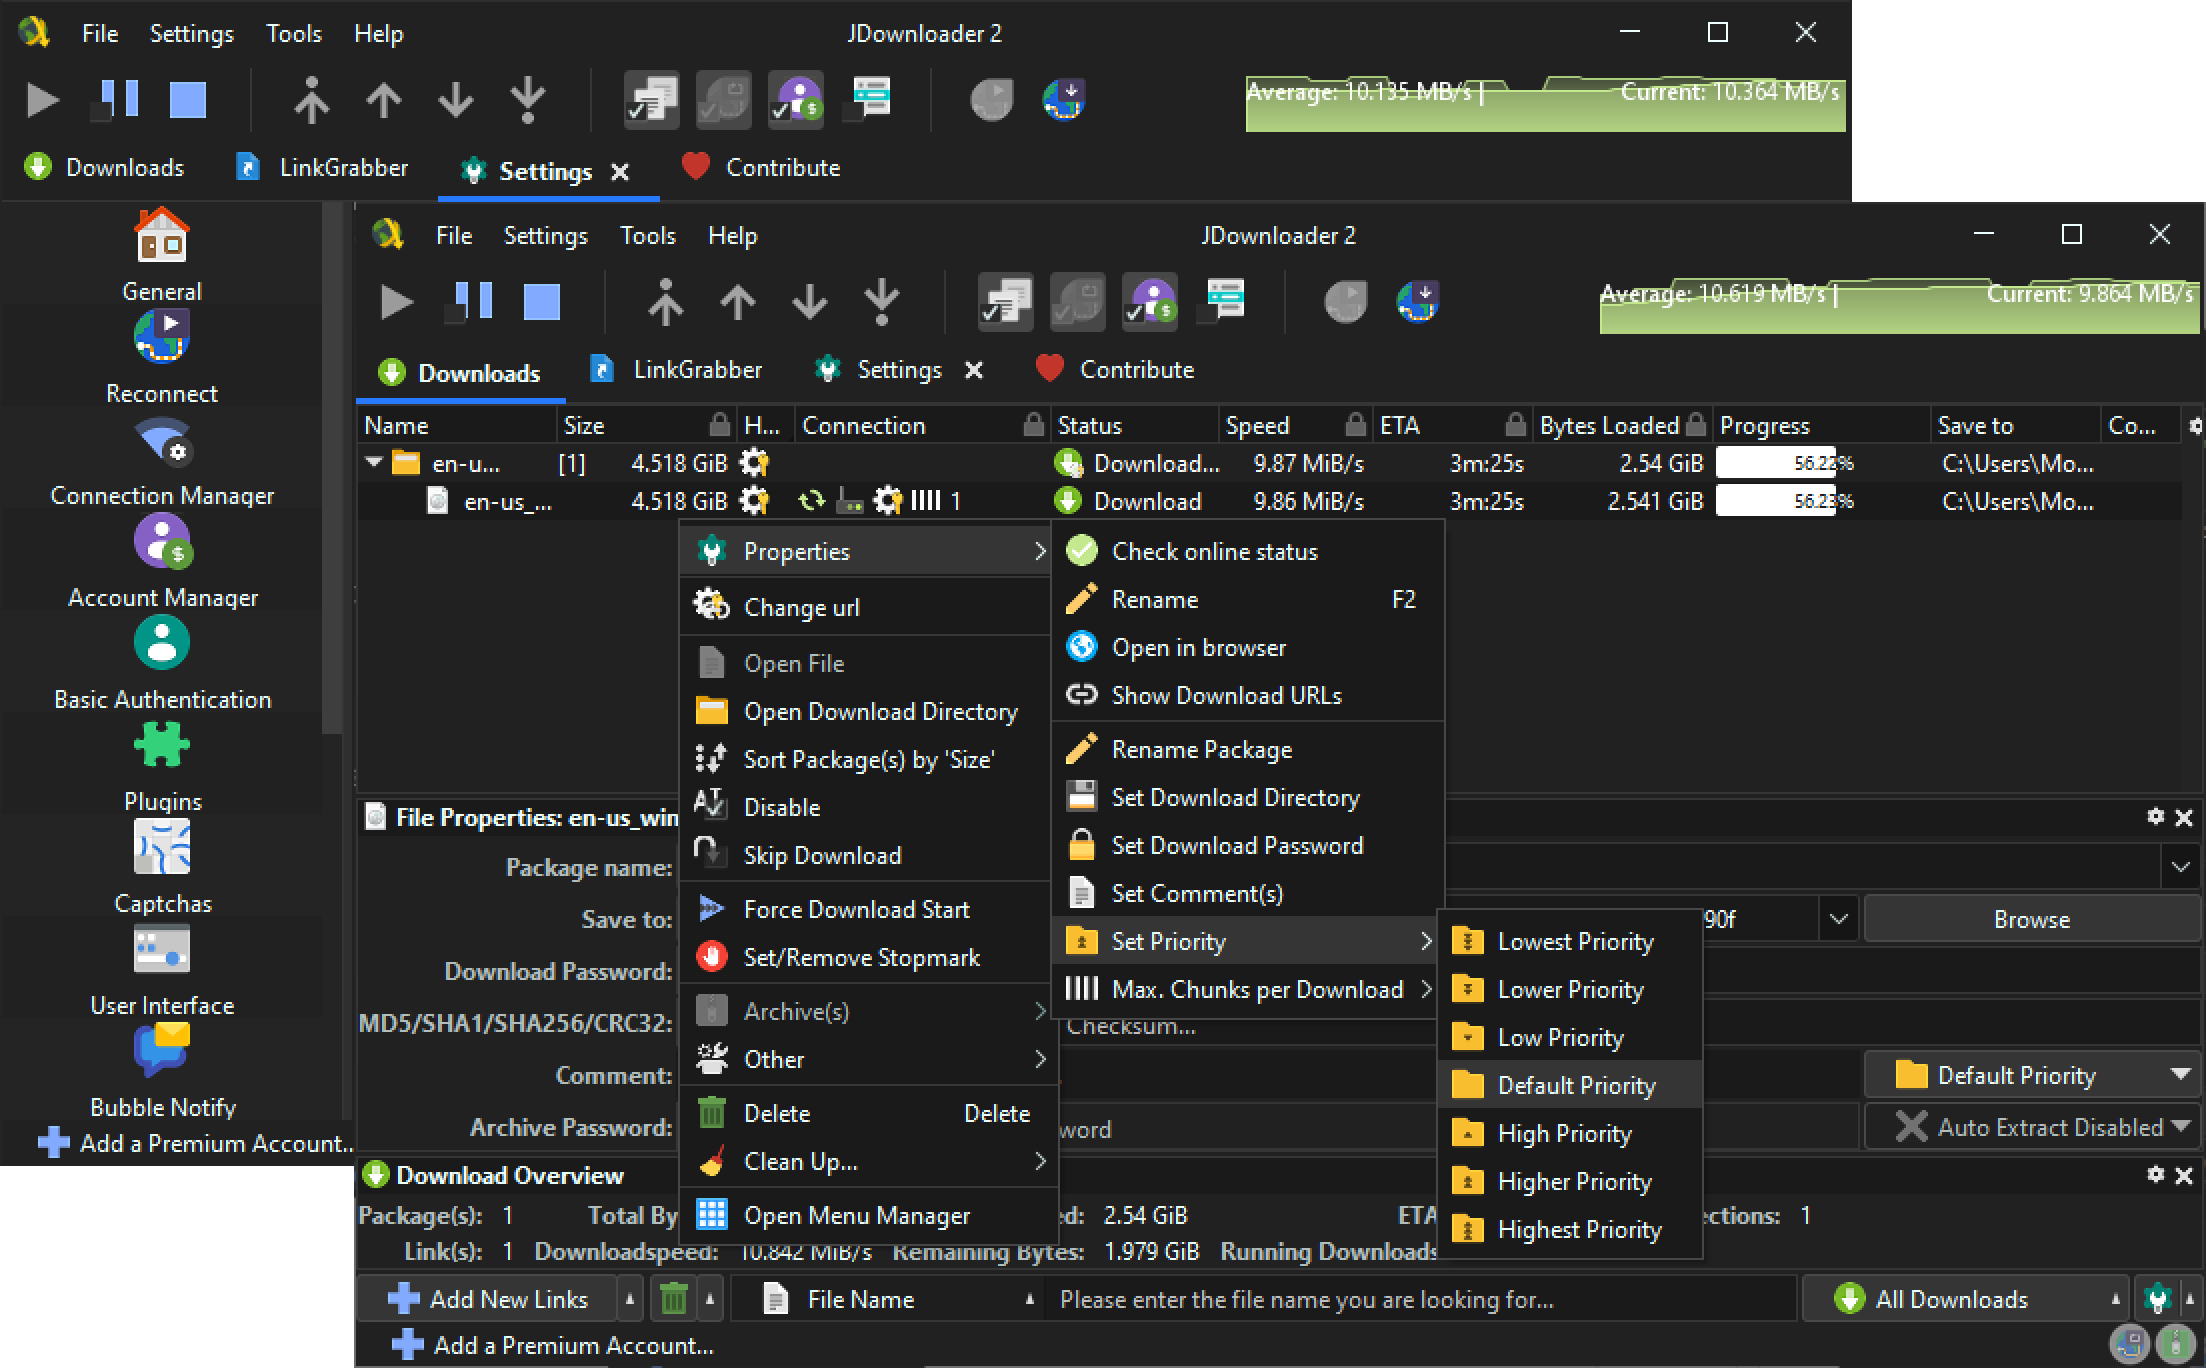Screen dimensions: 2206x1368
Task: Switch to Contribute tab in front window
Action: tap(1114, 370)
